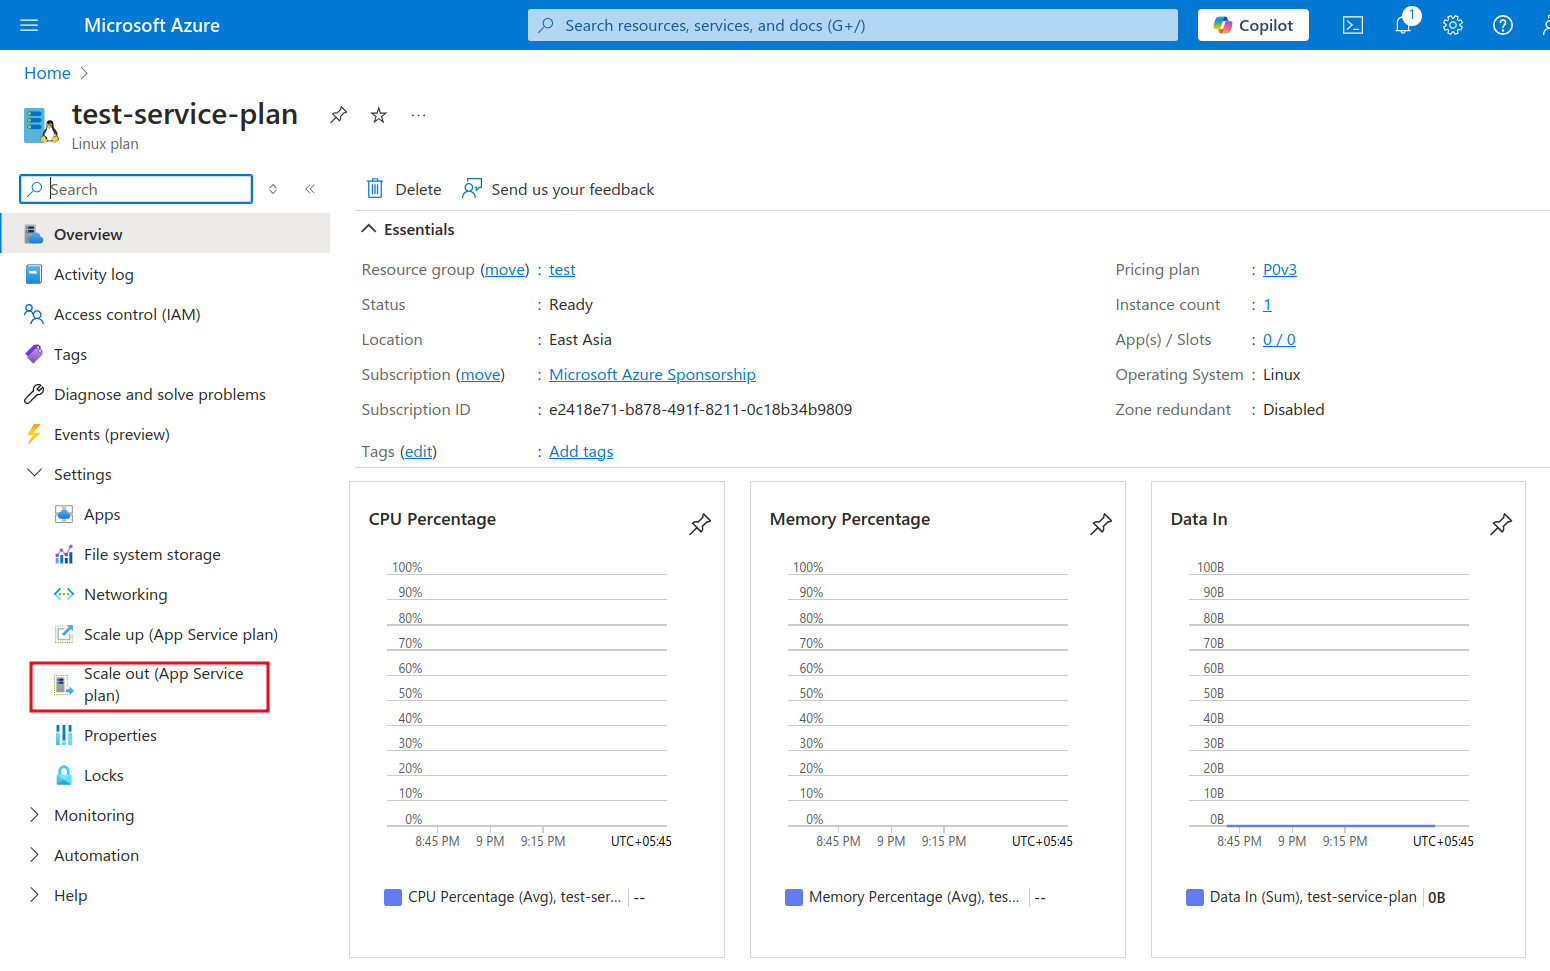Click the Scale up icon
Screen dimensions: 1550x971
[64, 634]
